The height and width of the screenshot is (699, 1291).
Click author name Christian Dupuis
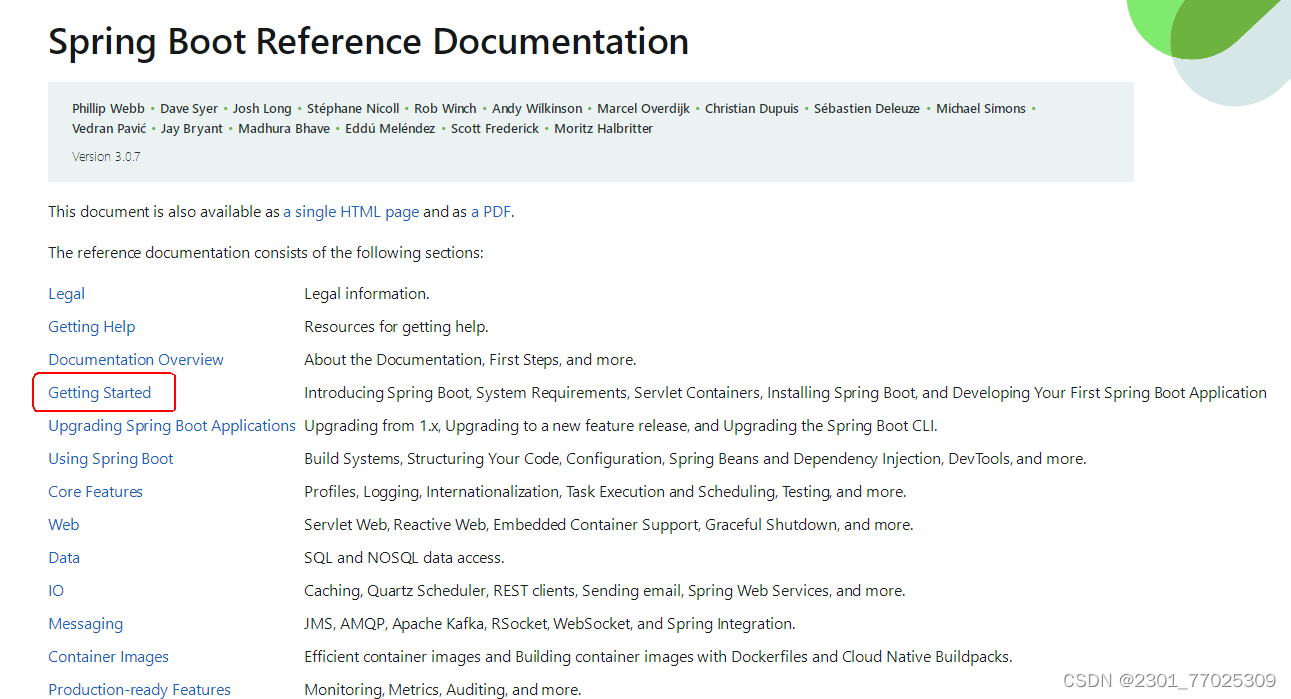click(752, 109)
